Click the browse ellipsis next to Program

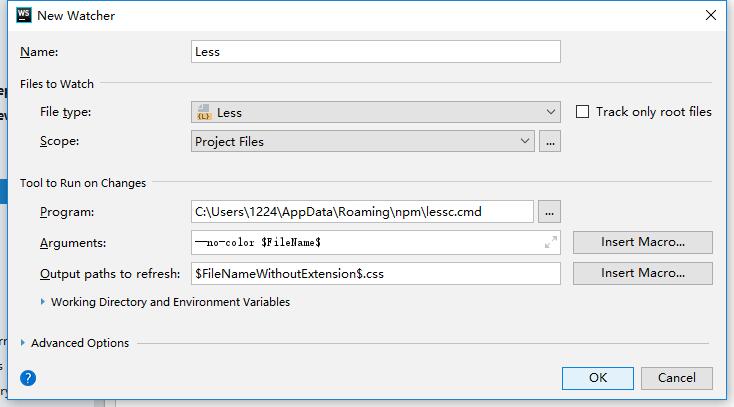pyautogui.click(x=550, y=212)
